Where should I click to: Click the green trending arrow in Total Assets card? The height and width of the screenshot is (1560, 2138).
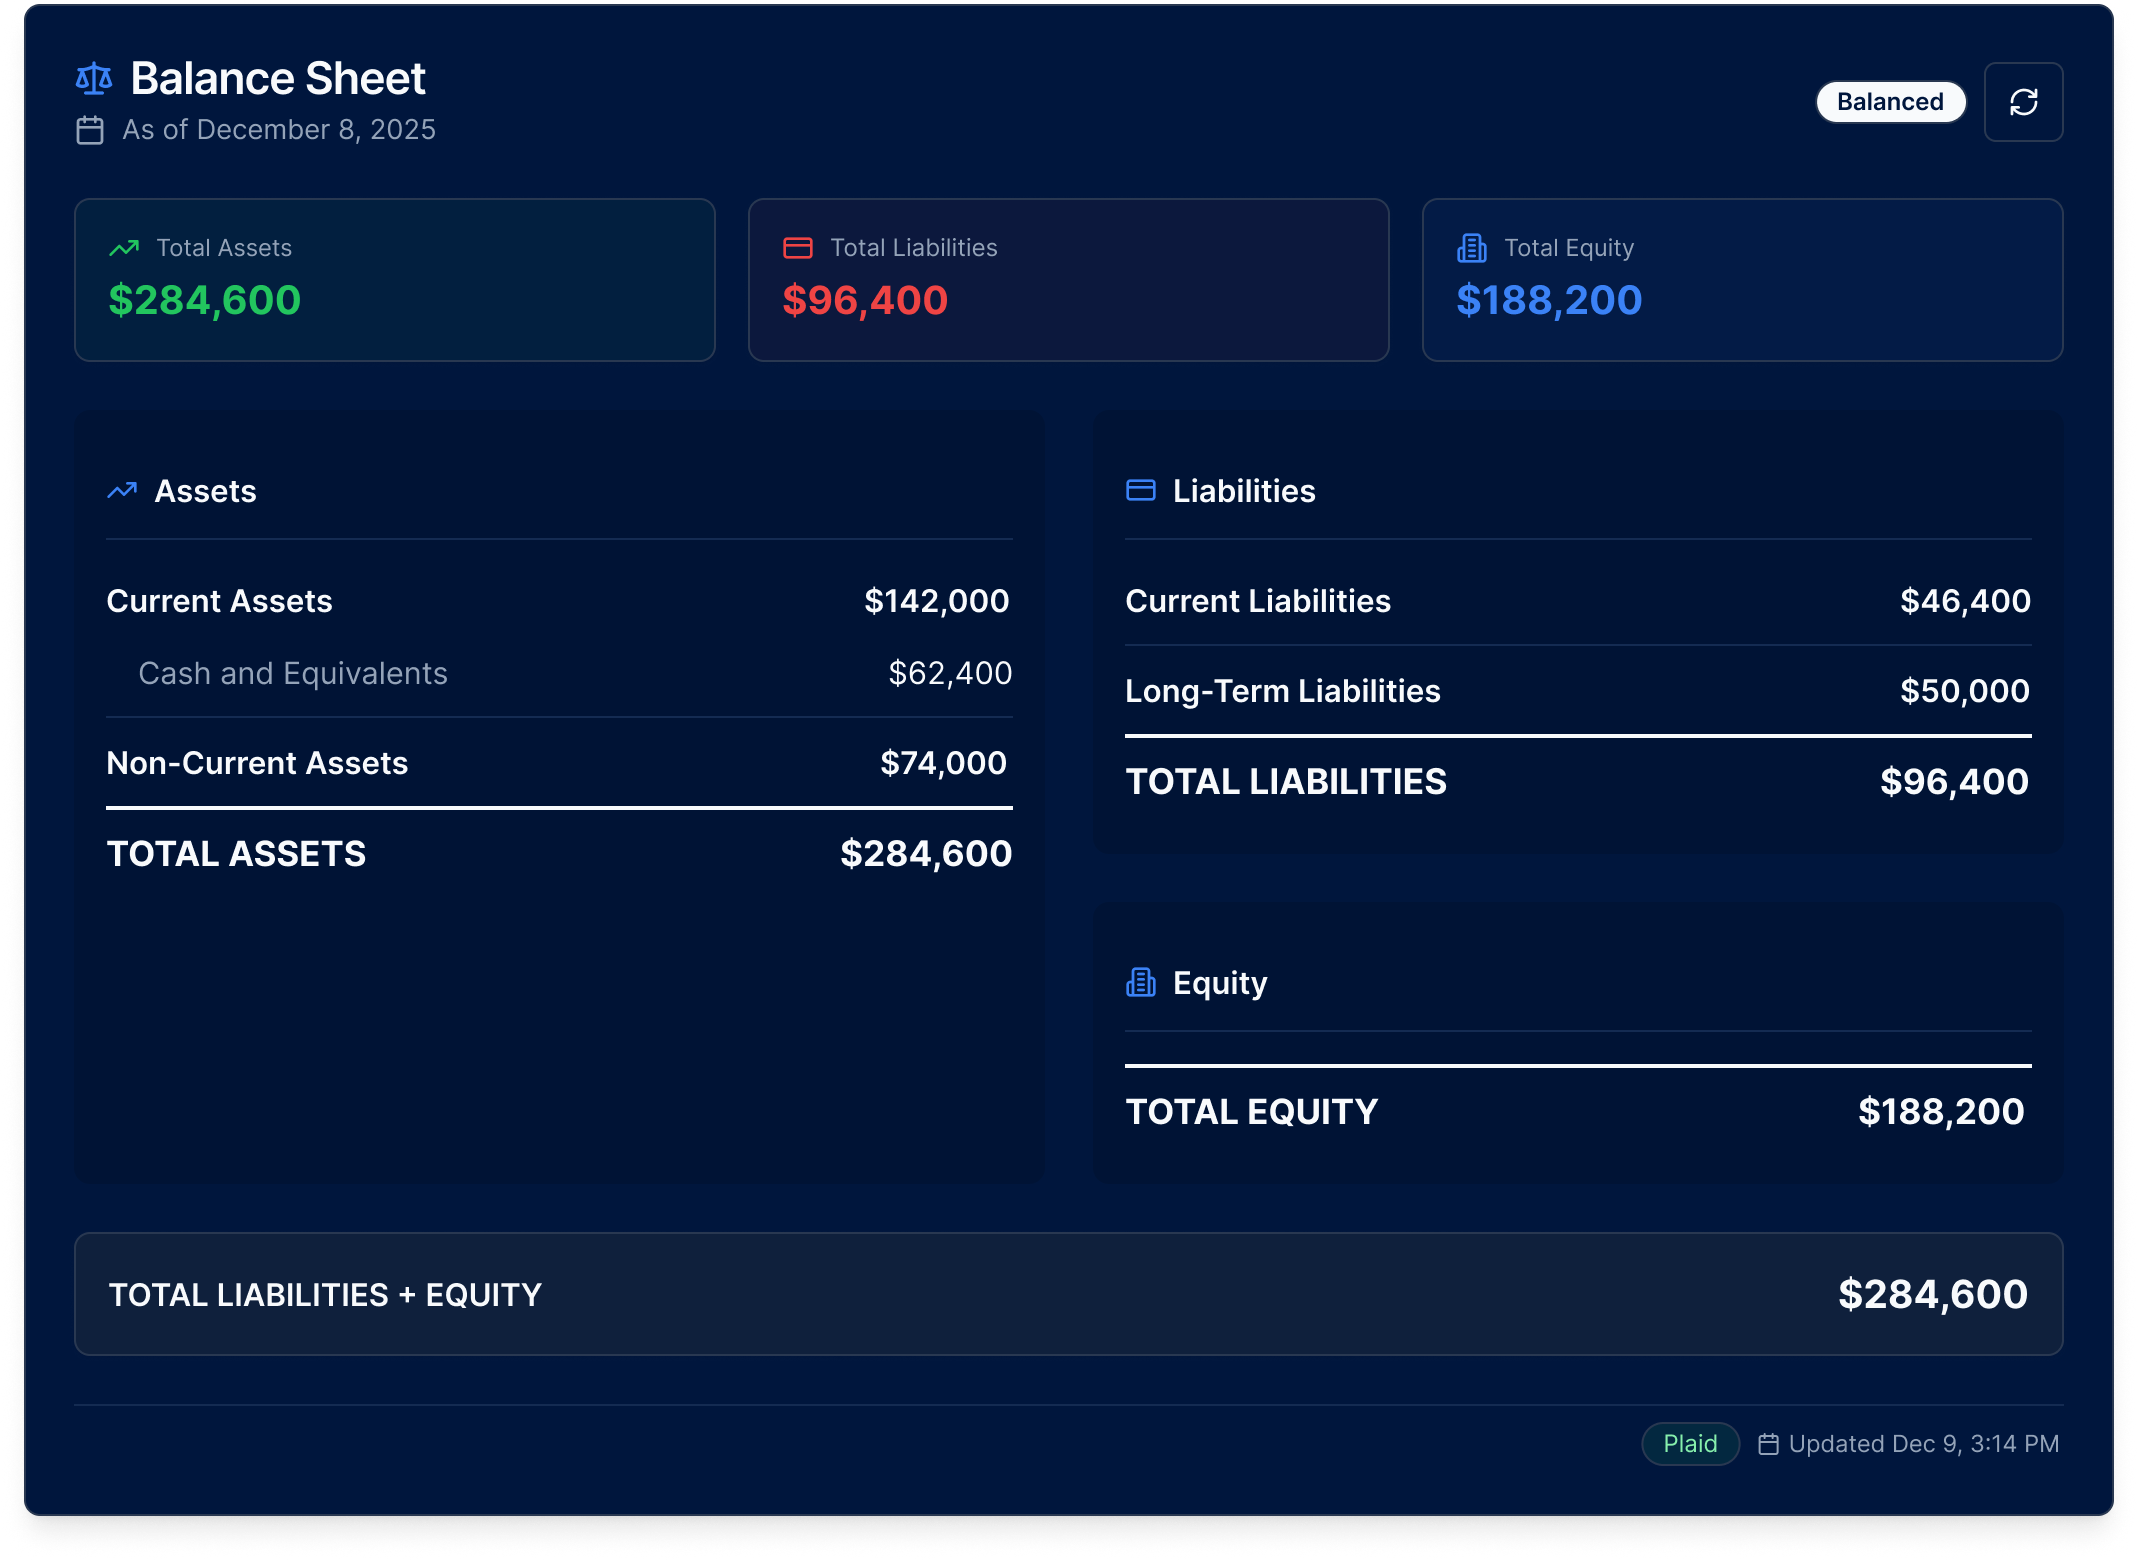[x=124, y=248]
